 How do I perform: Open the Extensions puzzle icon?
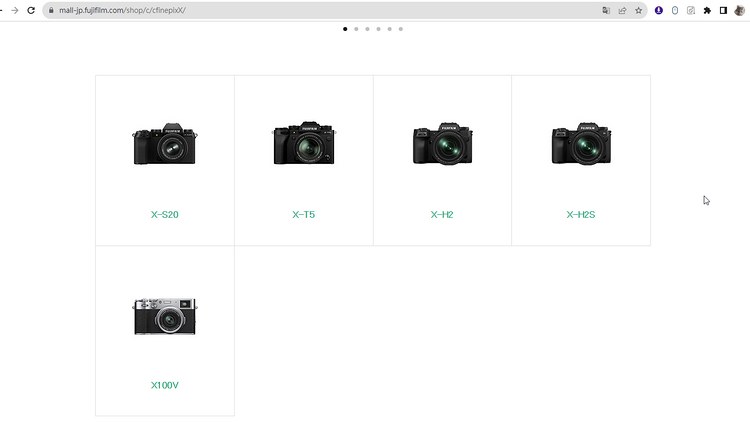coord(707,10)
